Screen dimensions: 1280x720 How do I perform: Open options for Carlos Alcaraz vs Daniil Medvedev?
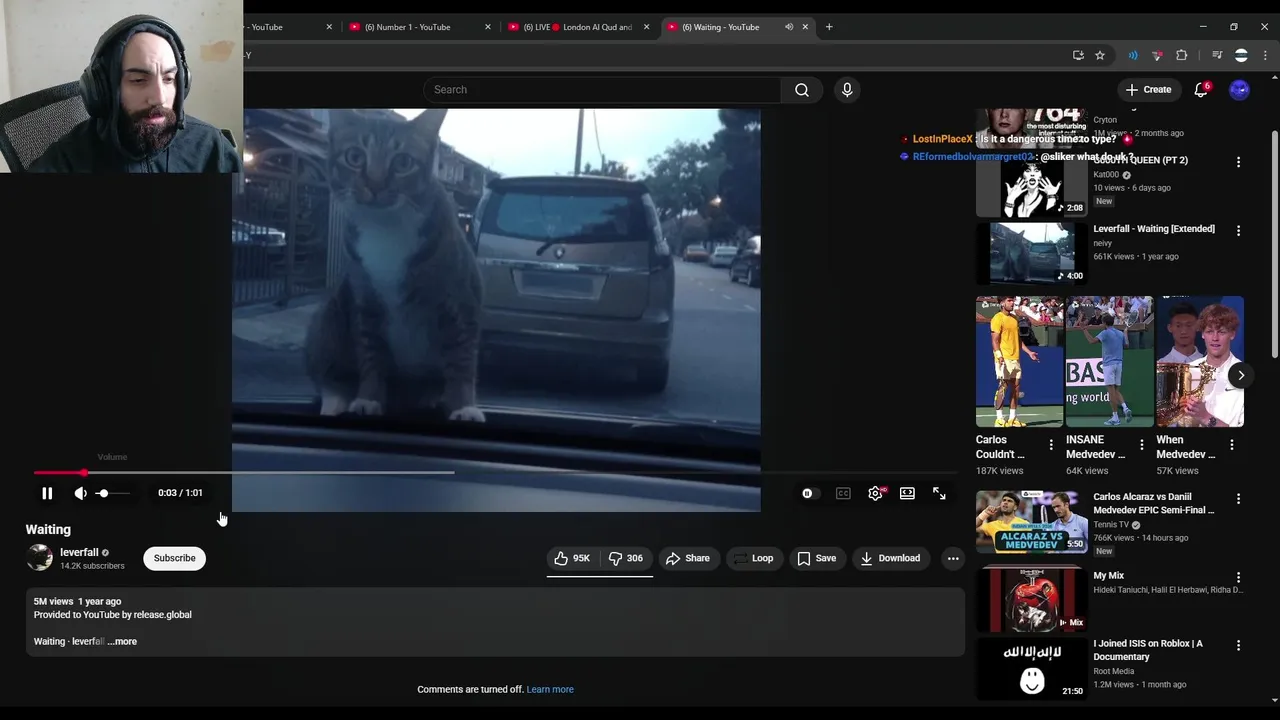(1238, 499)
